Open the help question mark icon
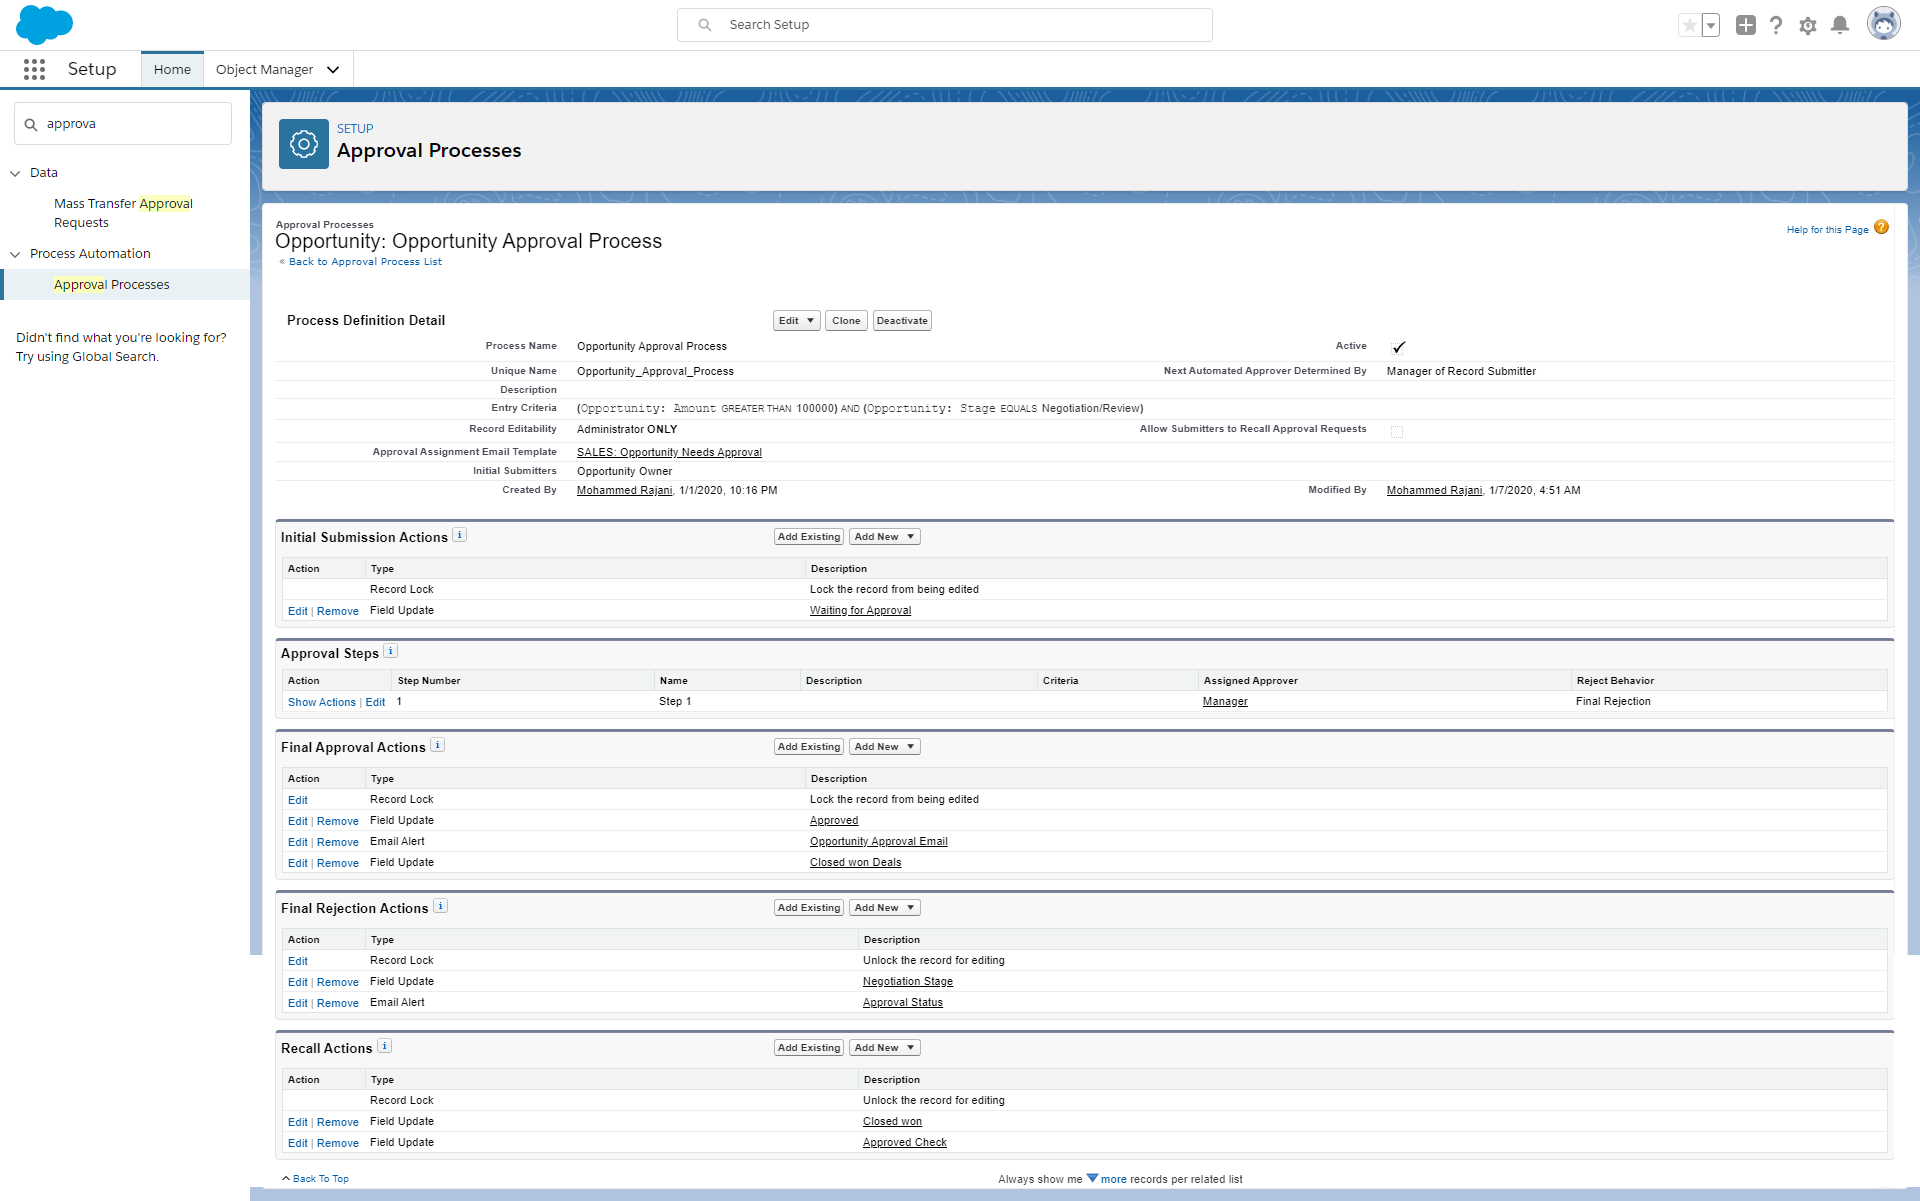 (x=1775, y=26)
